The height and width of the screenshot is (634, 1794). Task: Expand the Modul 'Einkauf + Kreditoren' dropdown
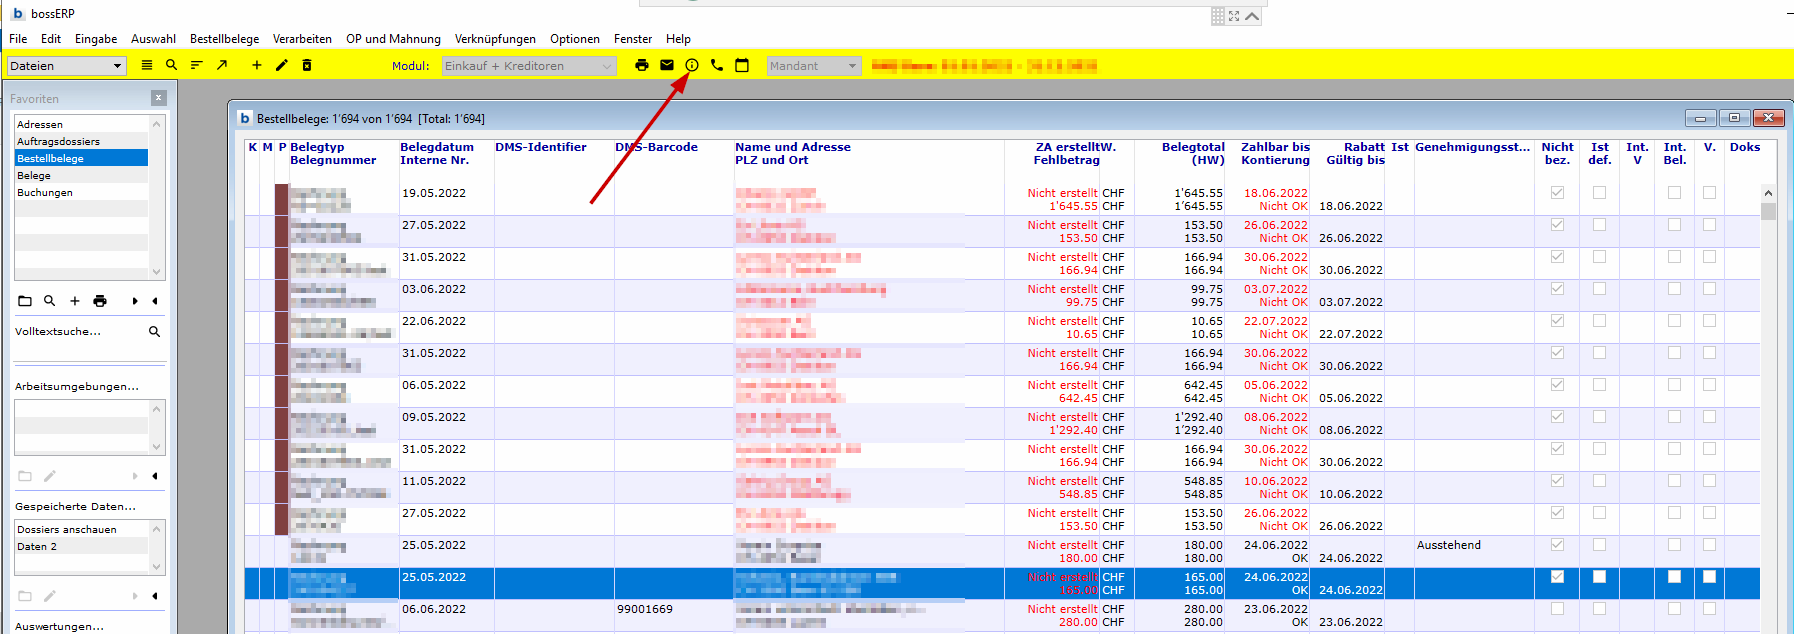529,66
